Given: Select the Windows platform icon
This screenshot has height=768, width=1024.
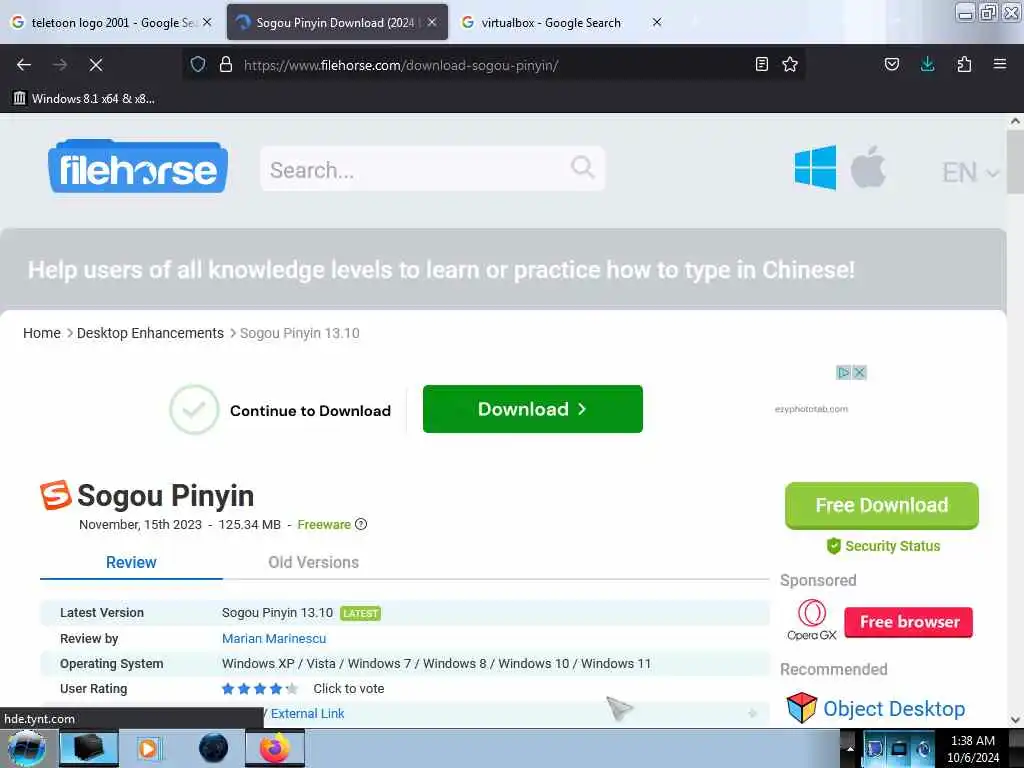Looking at the screenshot, I should (x=815, y=167).
